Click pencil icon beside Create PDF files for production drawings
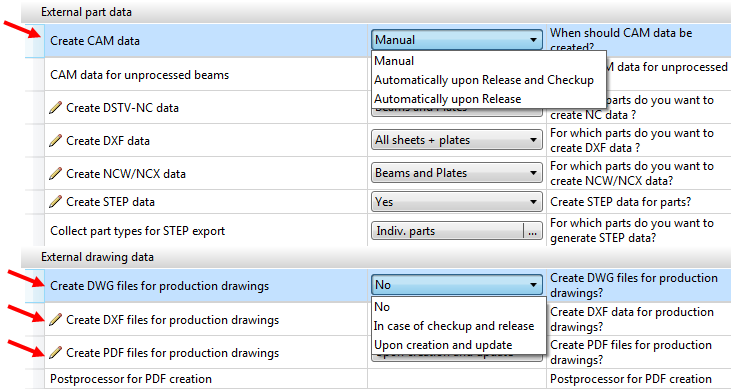The width and height of the screenshot is (734, 390). [x=55, y=353]
